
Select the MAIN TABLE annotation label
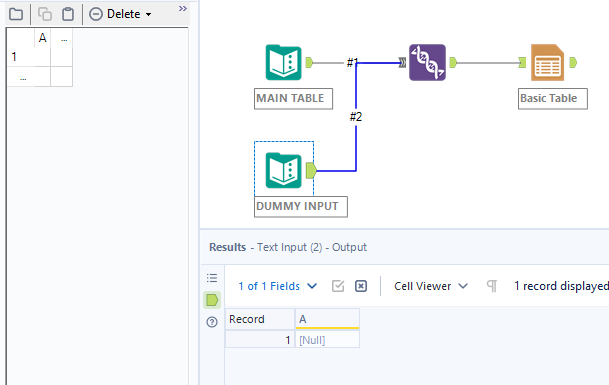coord(293,99)
